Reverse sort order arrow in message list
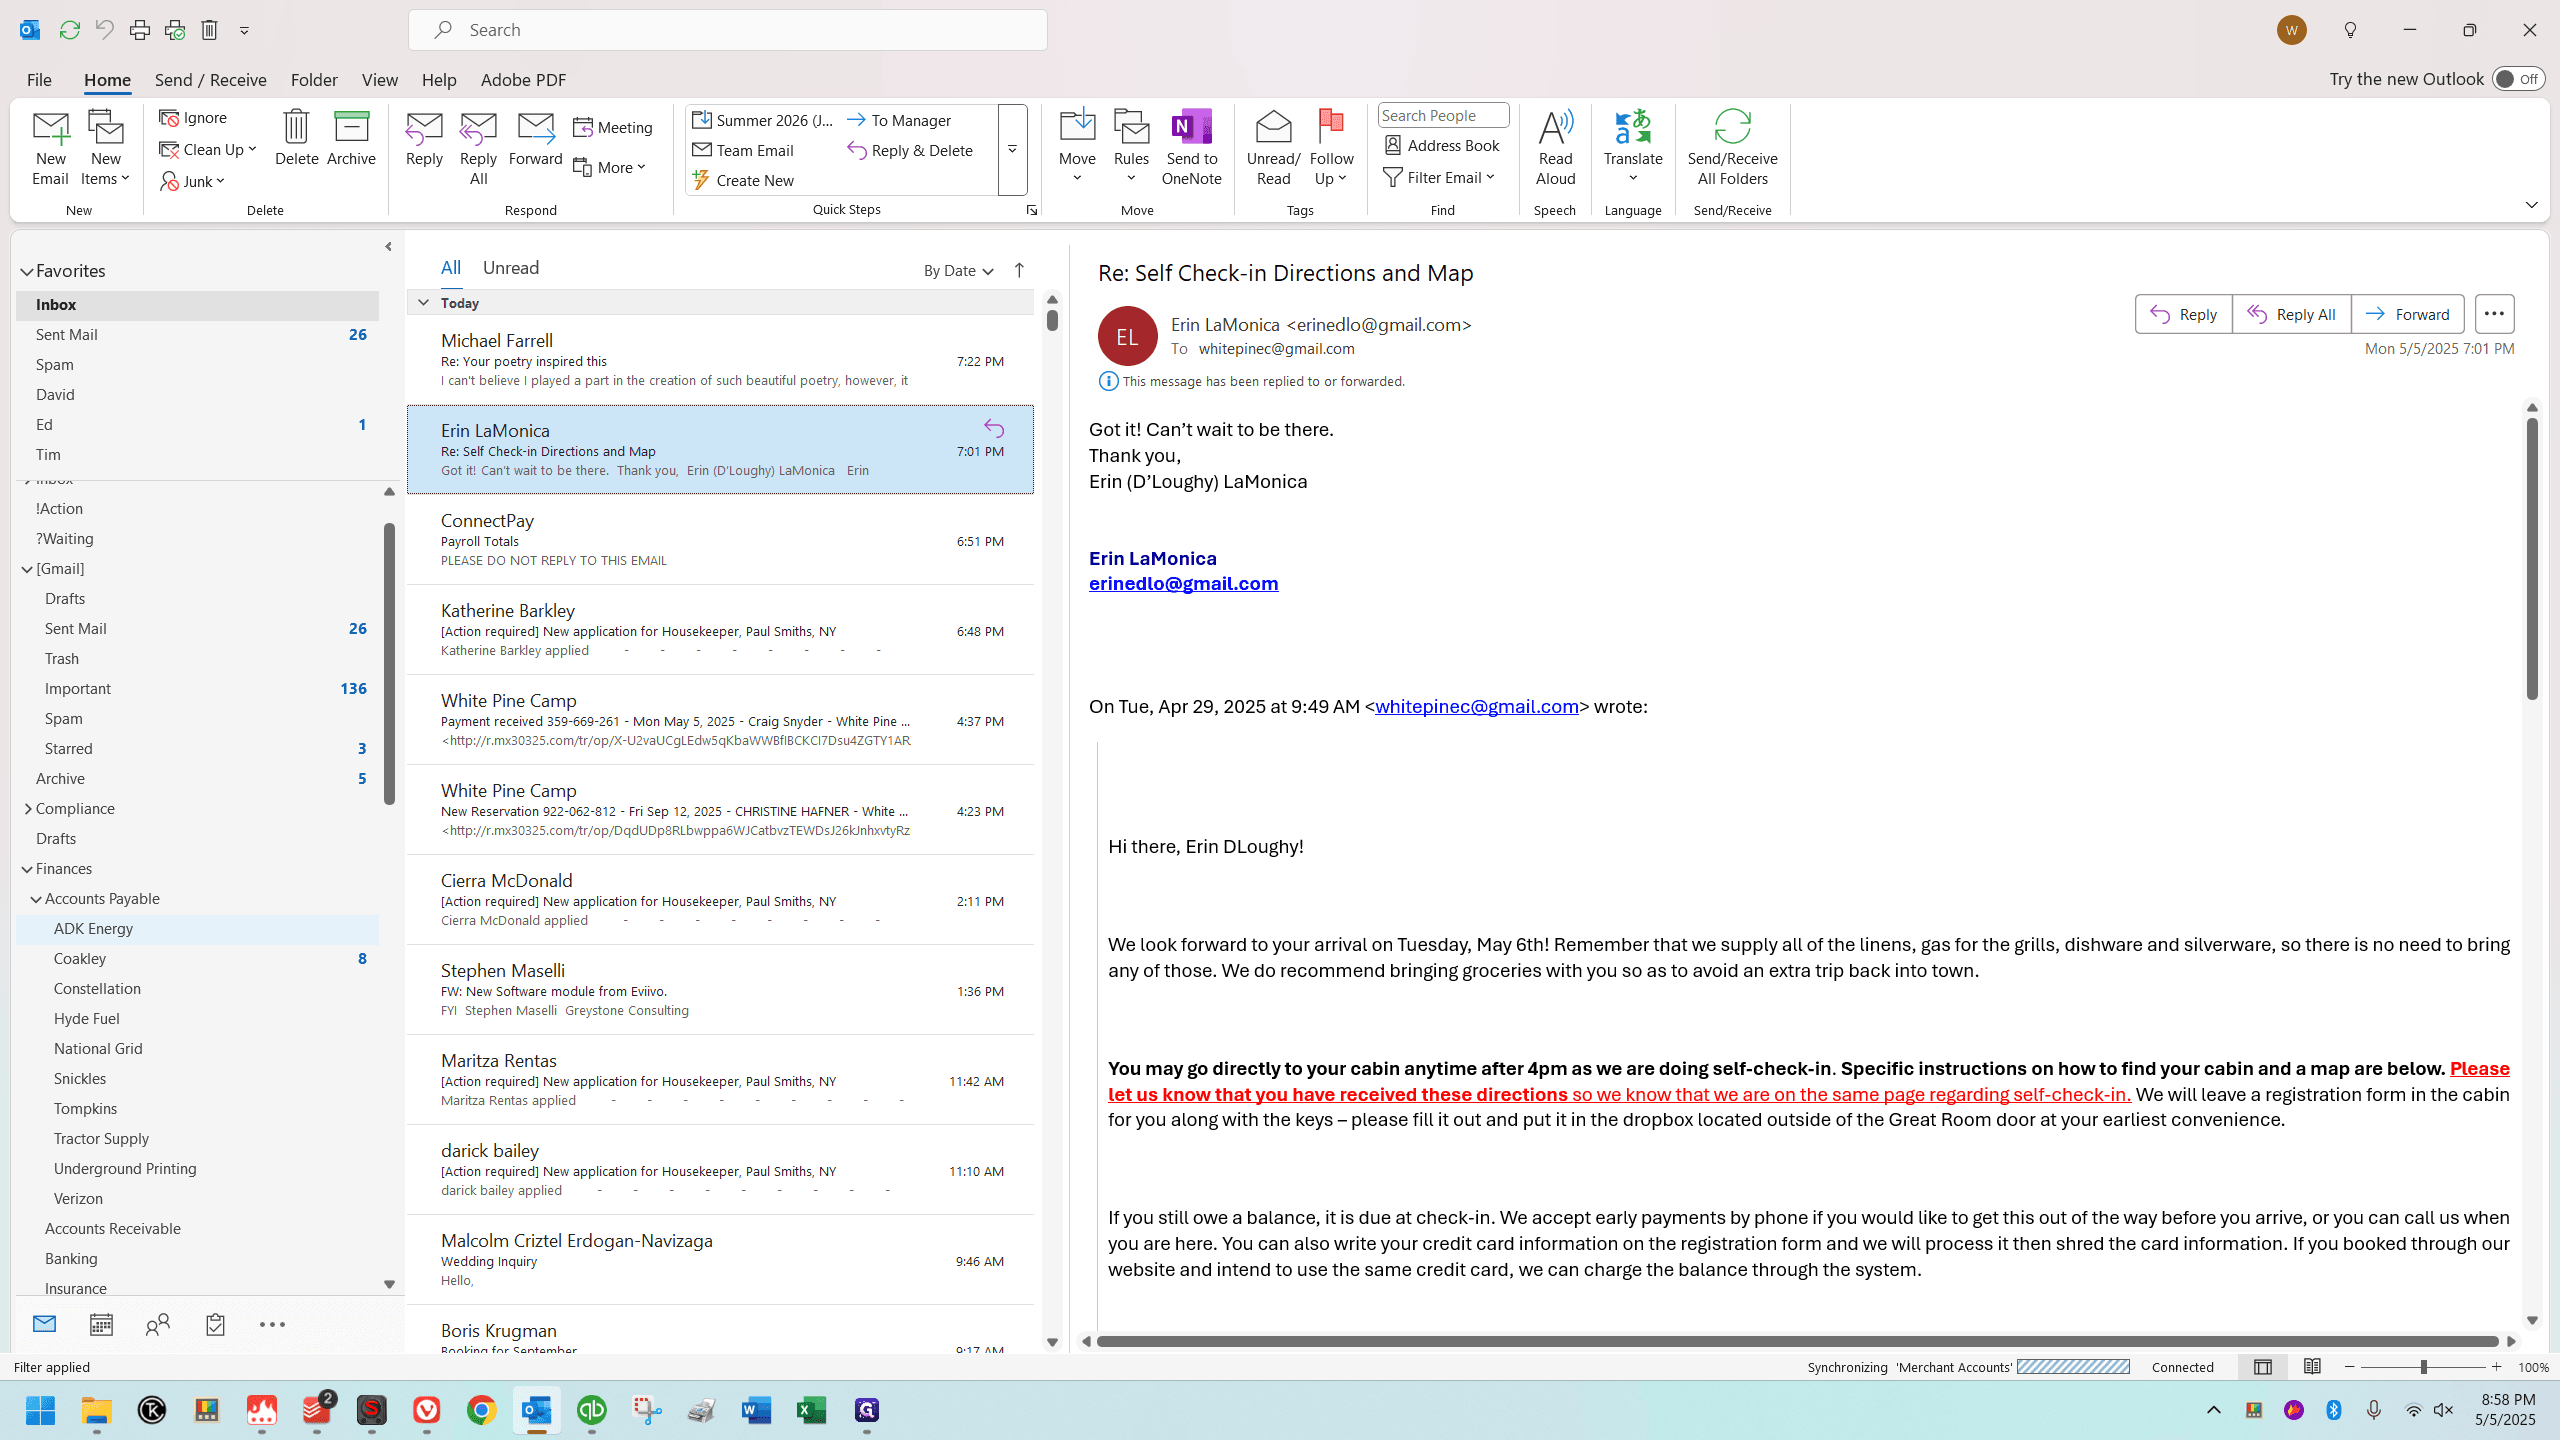Viewport: 2560px width, 1440px height. pyautogui.click(x=1019, y=270)
